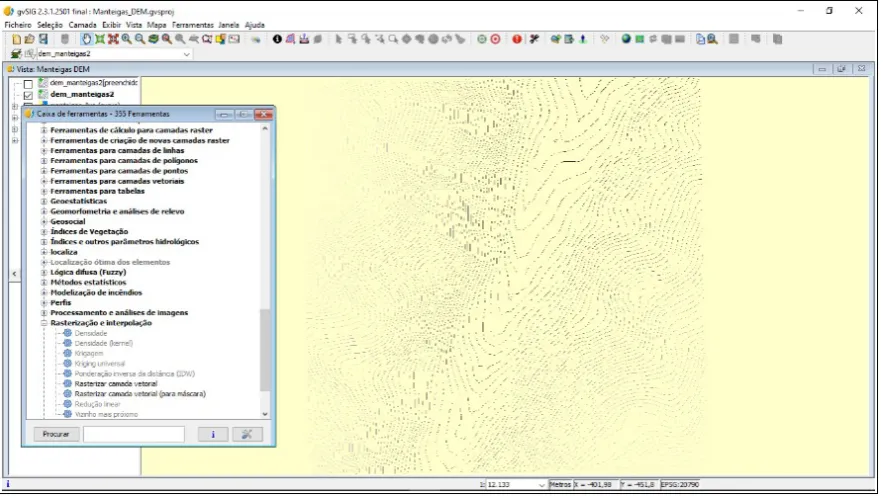Click the green zoom to full extent icon
883x498 pixels.
click(100, 39)
